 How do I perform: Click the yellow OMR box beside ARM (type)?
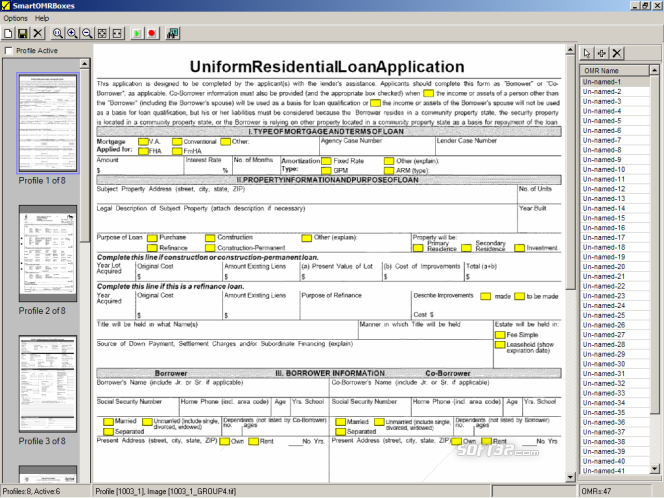tap(389, 171)
